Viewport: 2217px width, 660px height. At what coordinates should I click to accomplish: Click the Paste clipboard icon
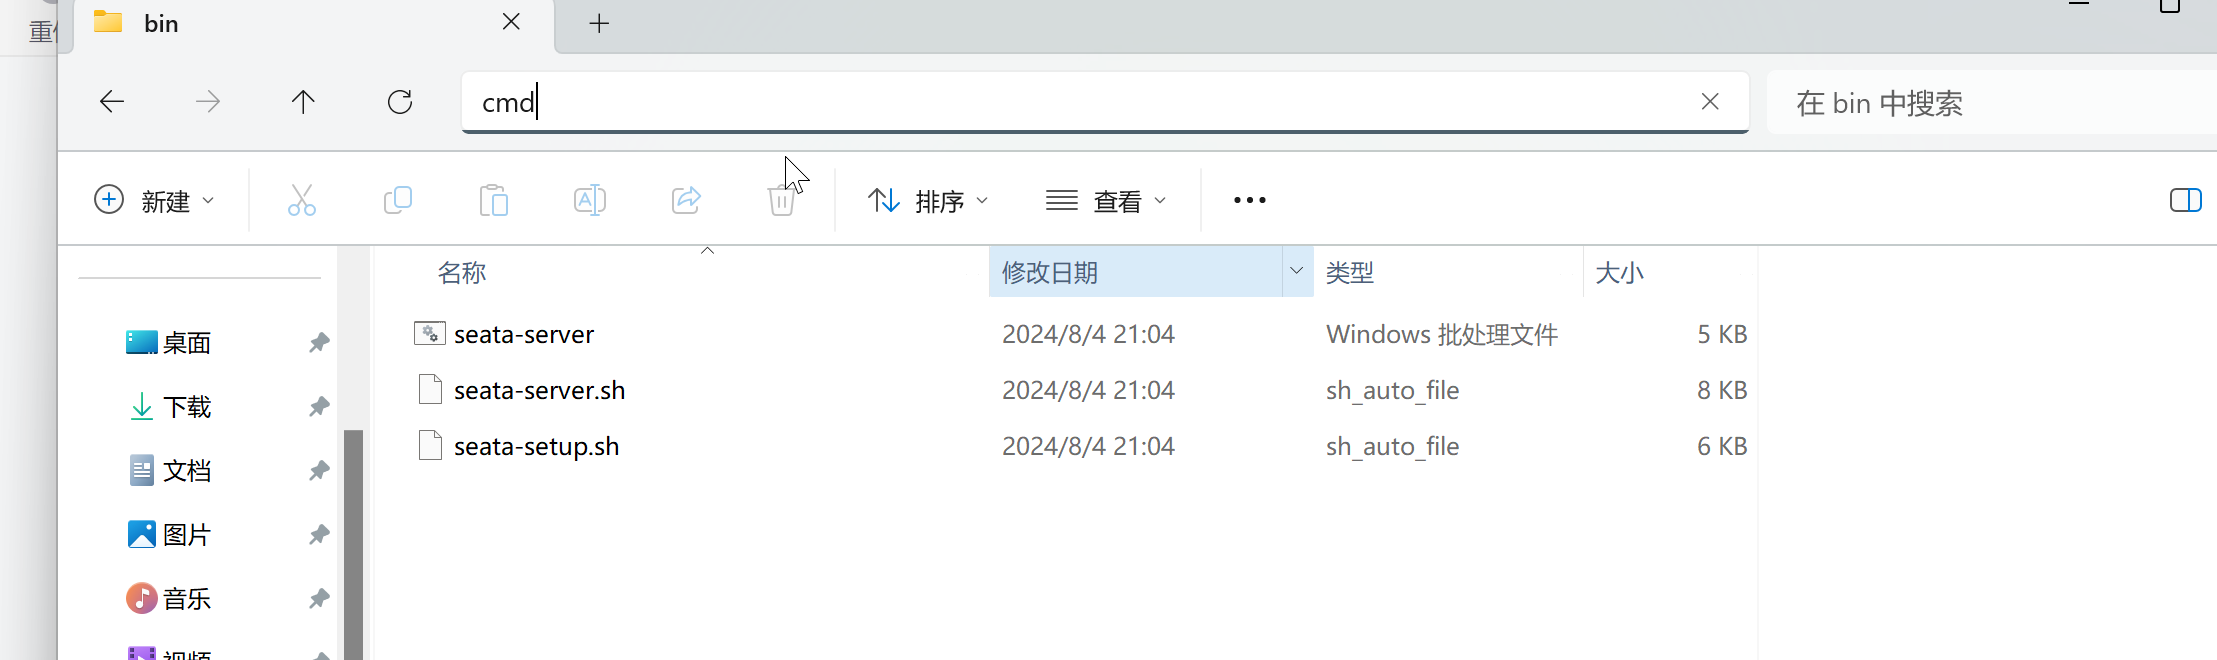pos(494,200)
